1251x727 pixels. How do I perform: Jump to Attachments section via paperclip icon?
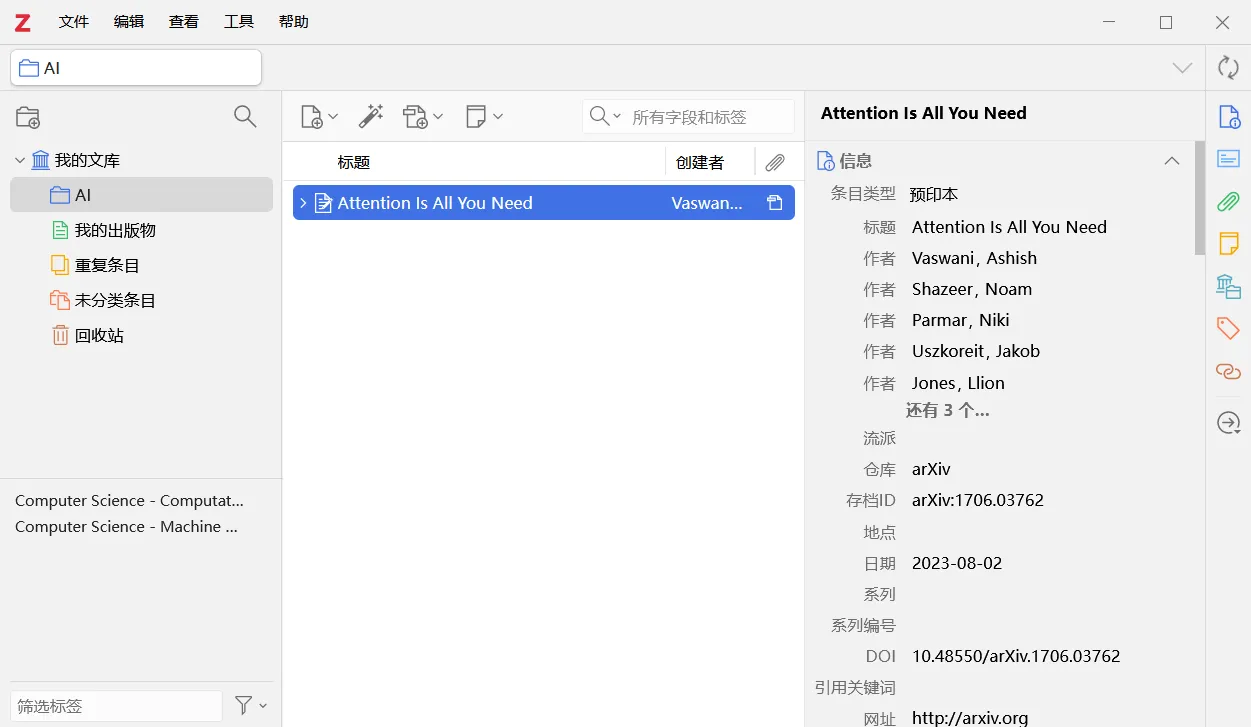click(1228, 201)
